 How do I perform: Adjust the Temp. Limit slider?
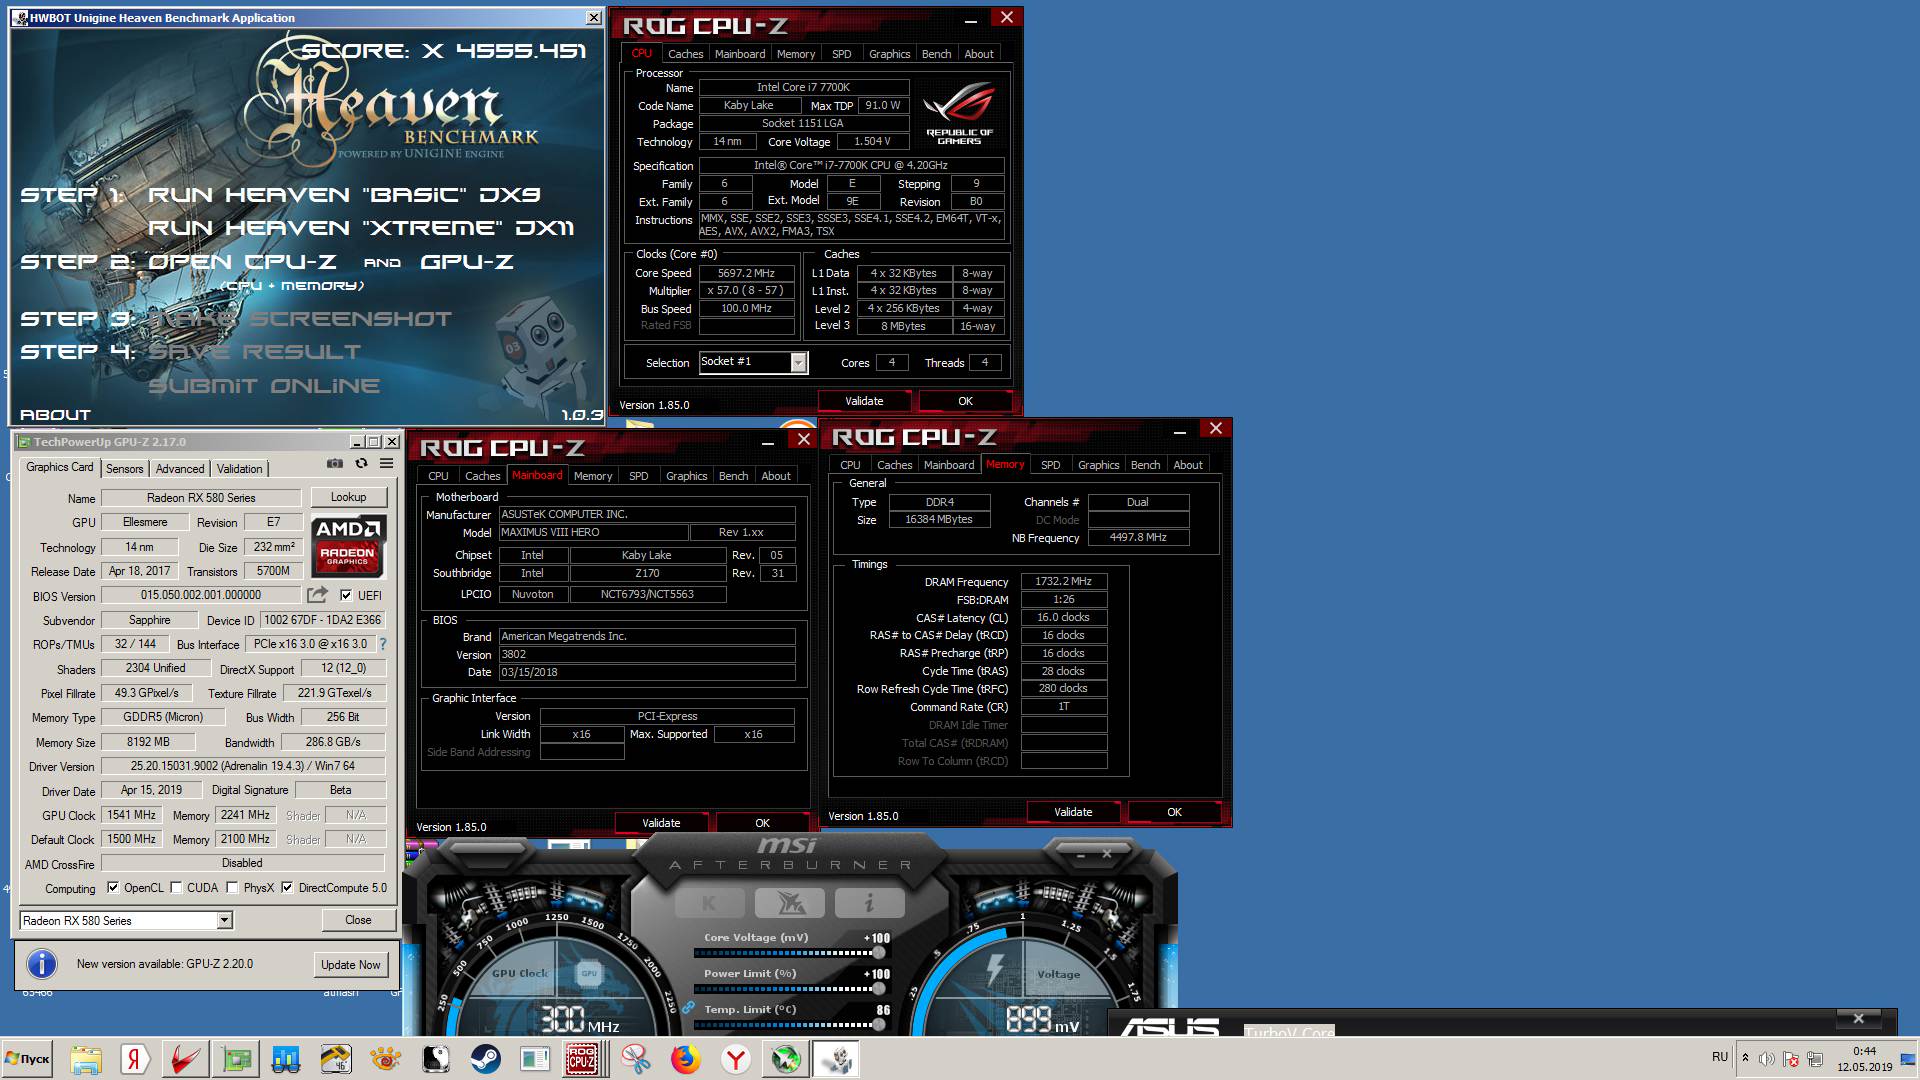(790, 1025)
